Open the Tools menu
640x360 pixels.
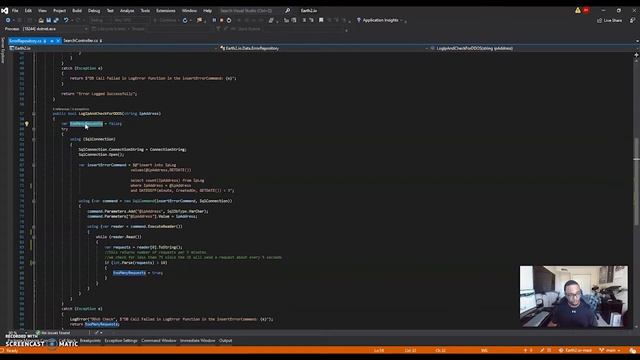145,11
